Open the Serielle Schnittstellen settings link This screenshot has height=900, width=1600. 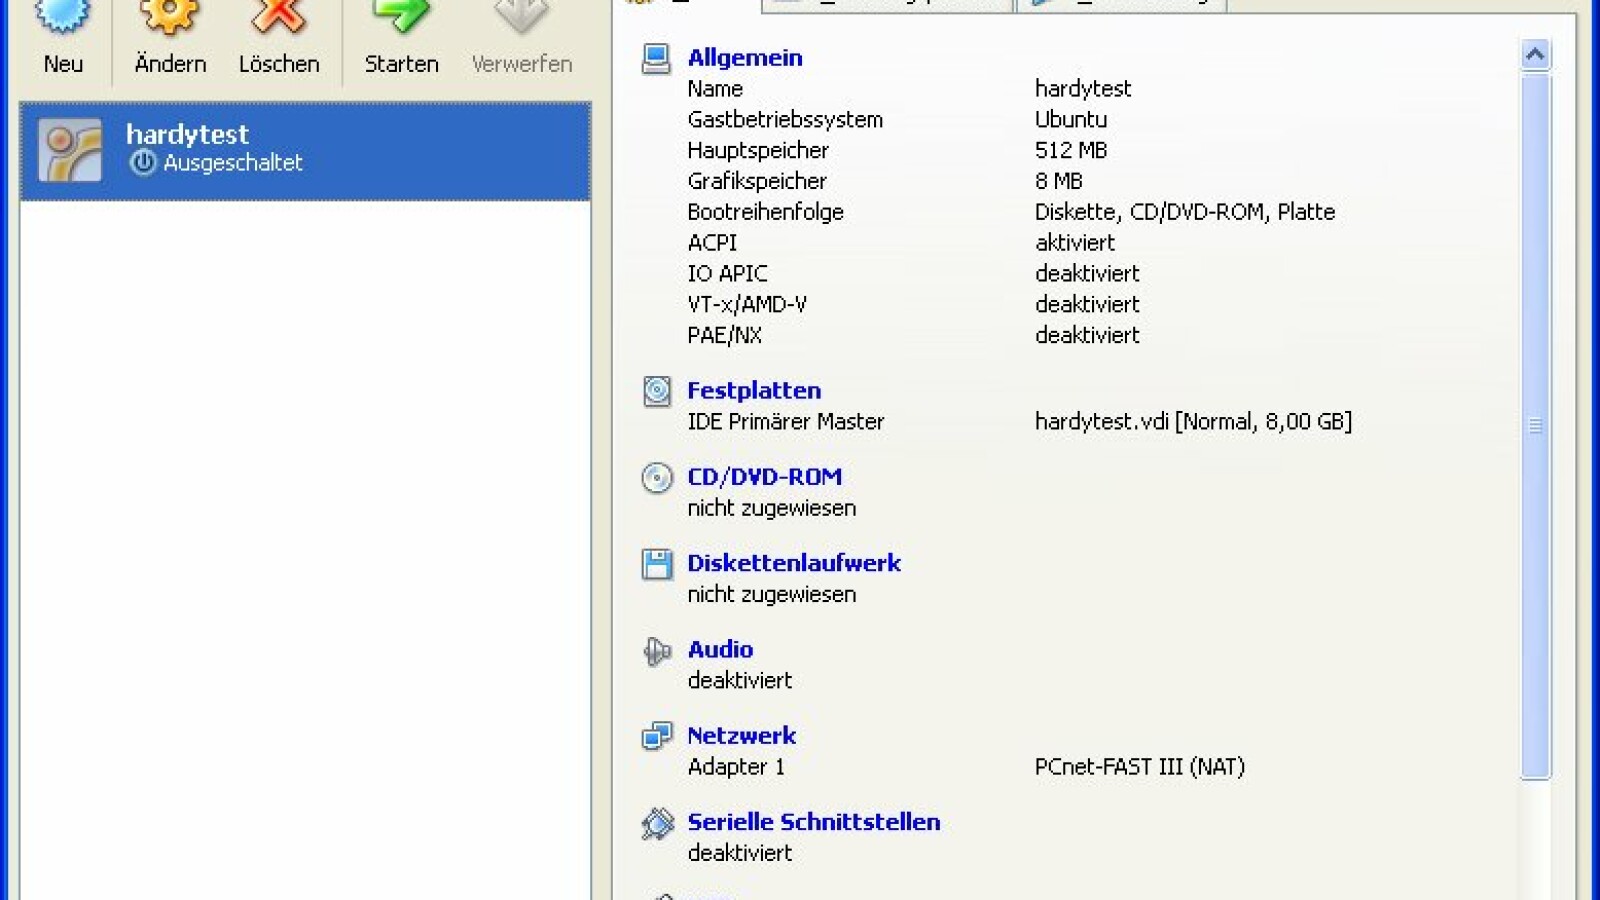pyautogui.click(x=813, y=822)
